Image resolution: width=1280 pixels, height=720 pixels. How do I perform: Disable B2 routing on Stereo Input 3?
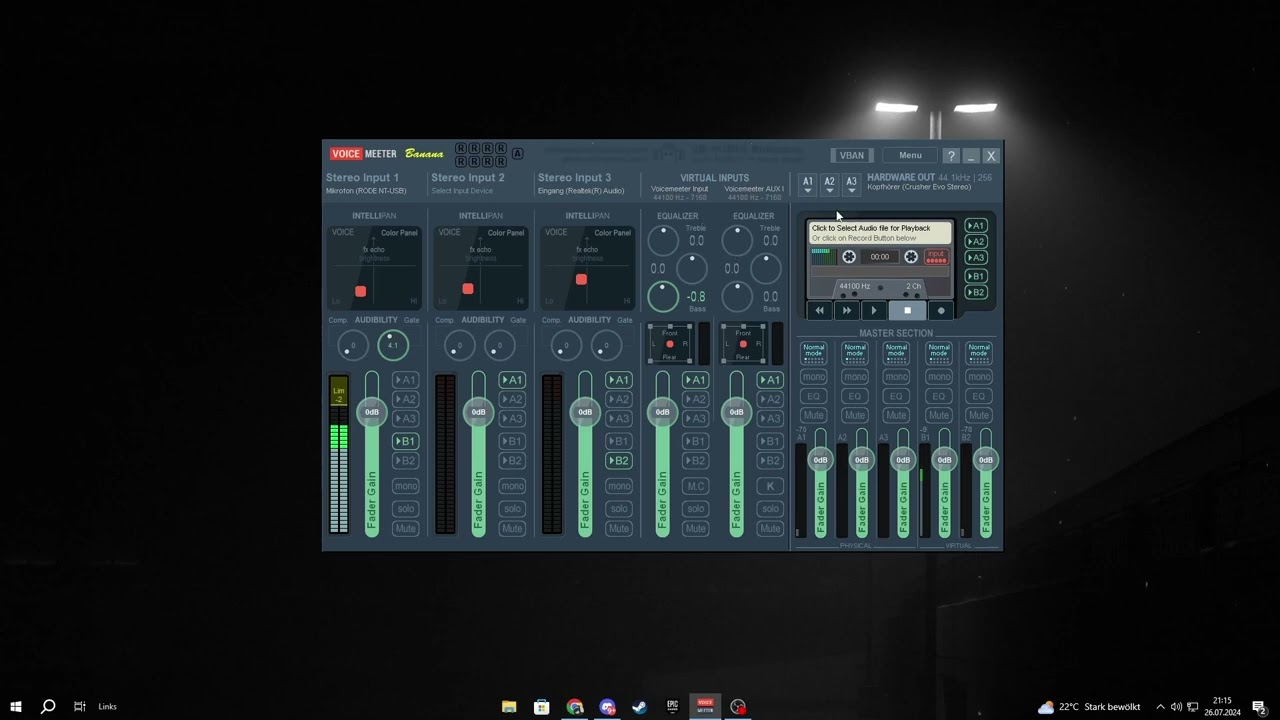[619, 461]
